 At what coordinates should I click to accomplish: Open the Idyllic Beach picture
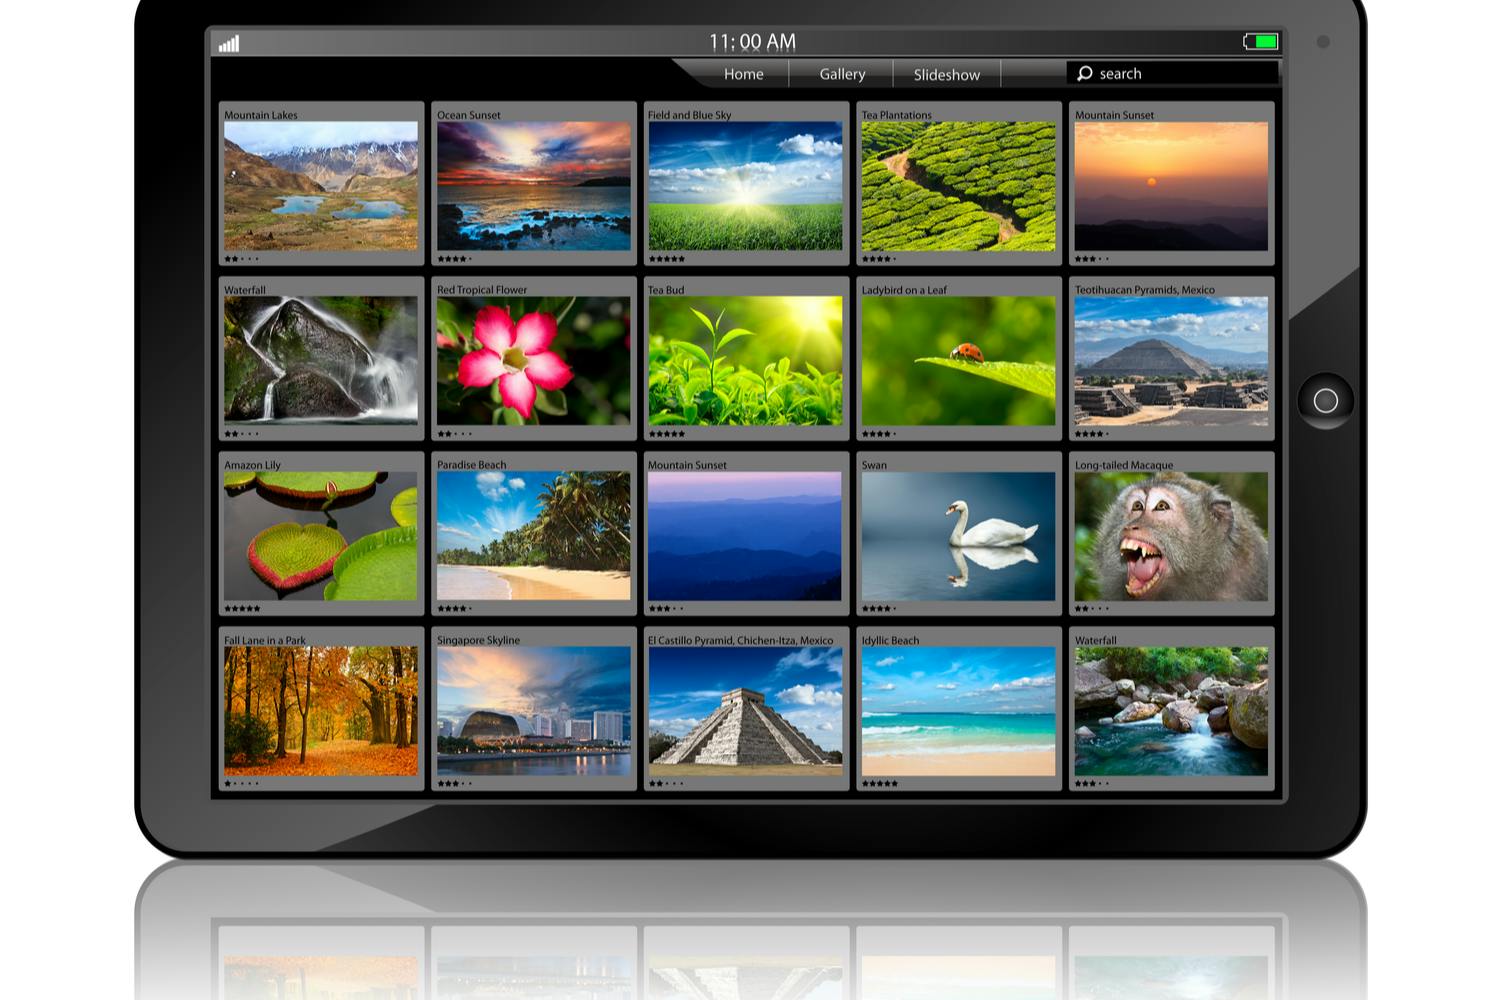tap(957, 710)
